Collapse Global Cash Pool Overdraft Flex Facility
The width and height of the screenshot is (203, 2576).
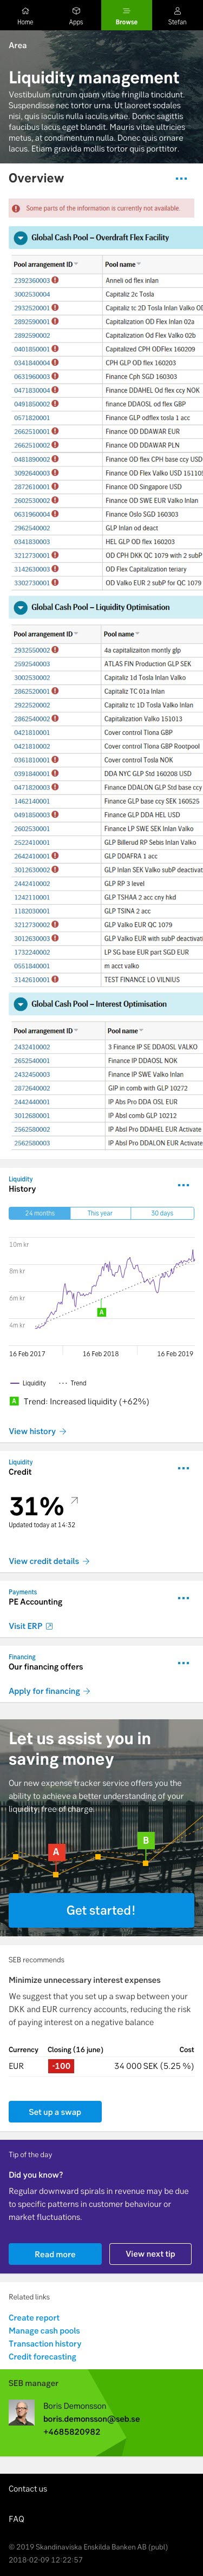[x=20, y=238]
